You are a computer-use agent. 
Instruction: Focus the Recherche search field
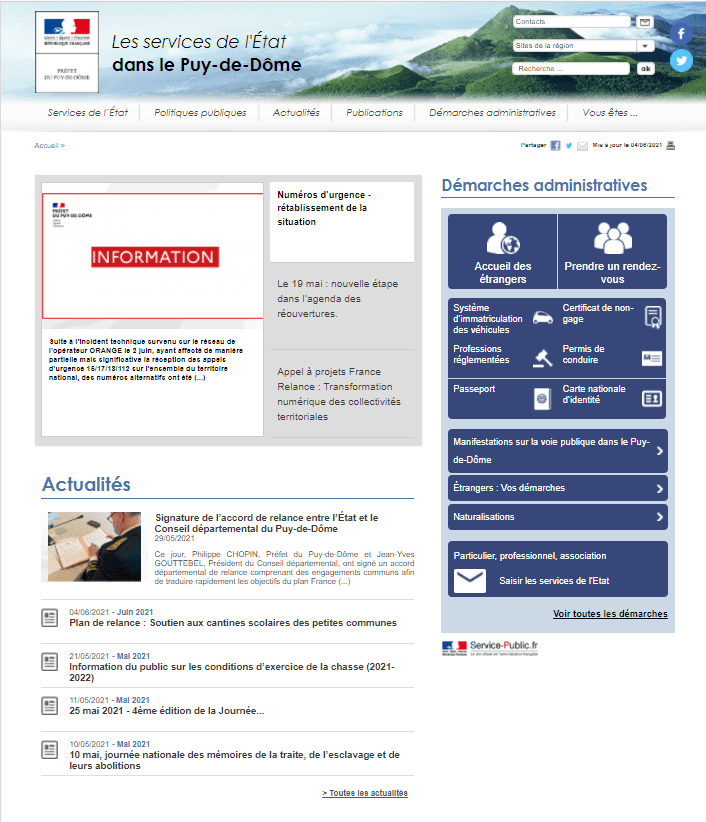[572, 69]
